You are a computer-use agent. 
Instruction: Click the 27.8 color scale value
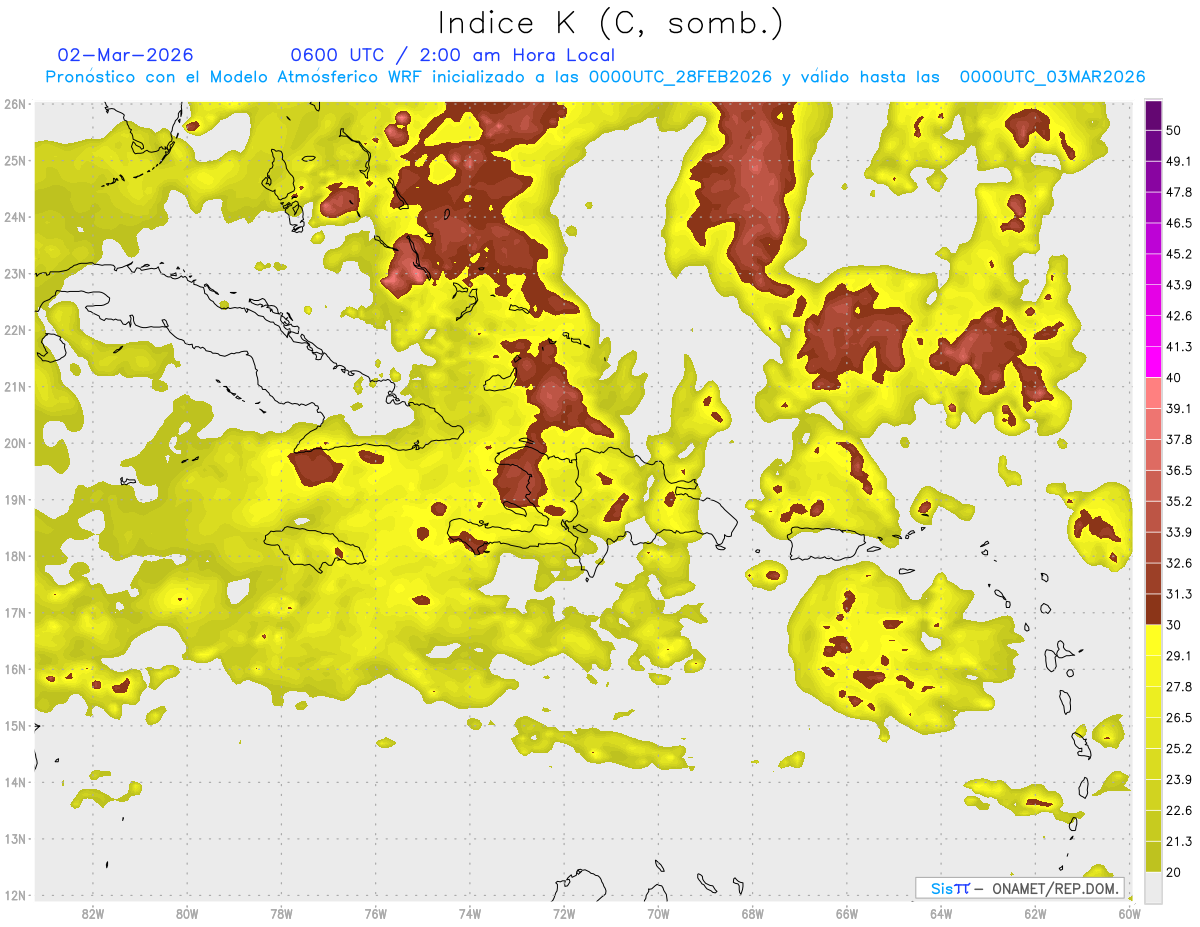(1179, 687)
